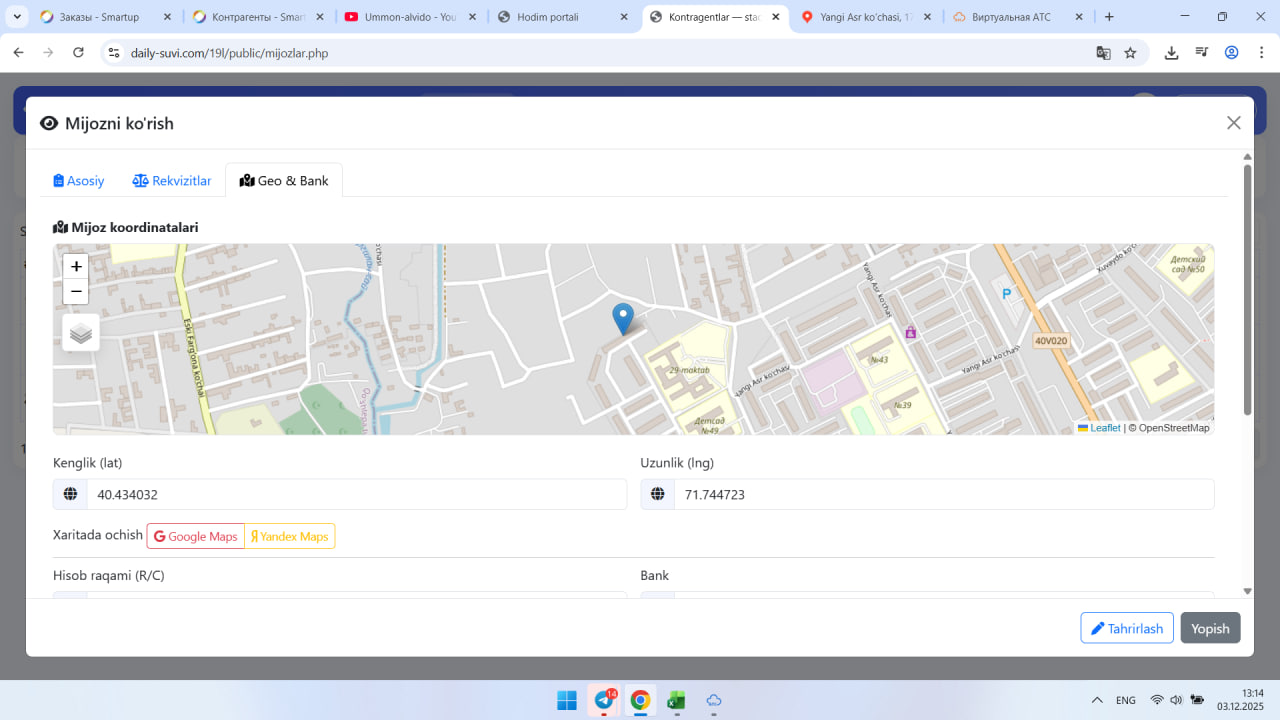Click the address bar URL
Viewport: 1280px width, 720px height.
pos(229,53)
